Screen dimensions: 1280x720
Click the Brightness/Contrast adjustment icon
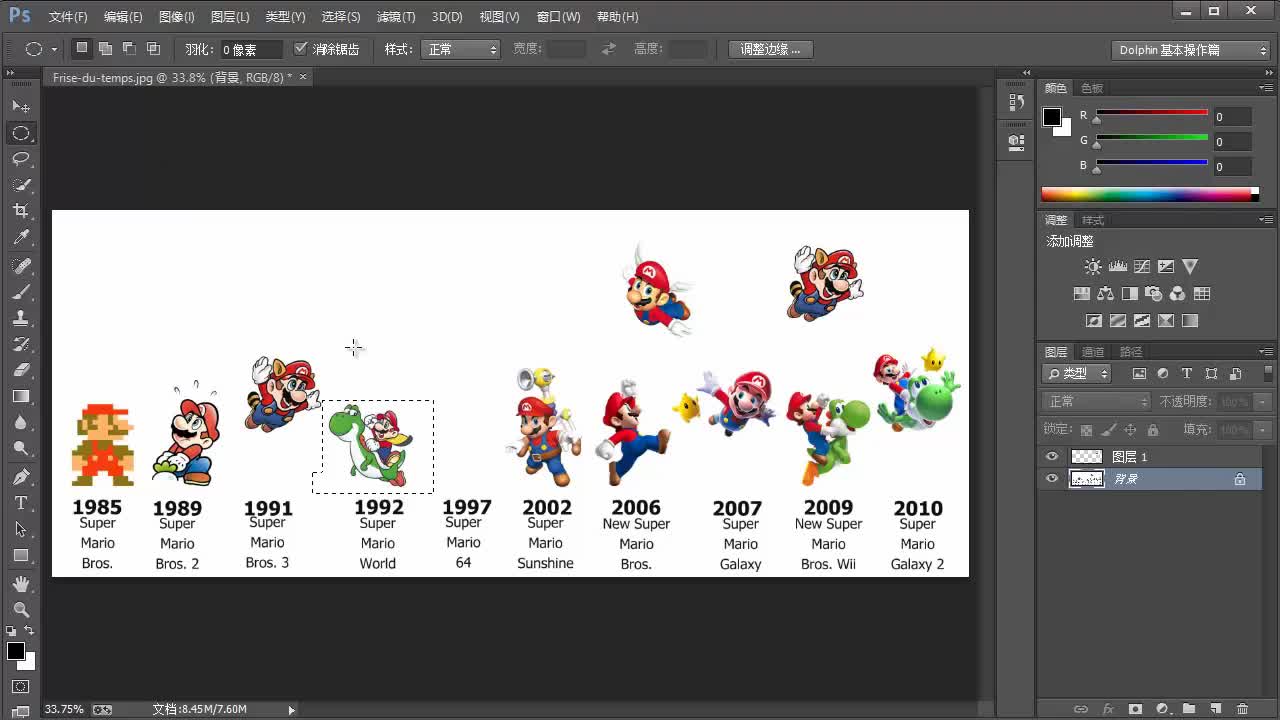[x=1093, y=264]
